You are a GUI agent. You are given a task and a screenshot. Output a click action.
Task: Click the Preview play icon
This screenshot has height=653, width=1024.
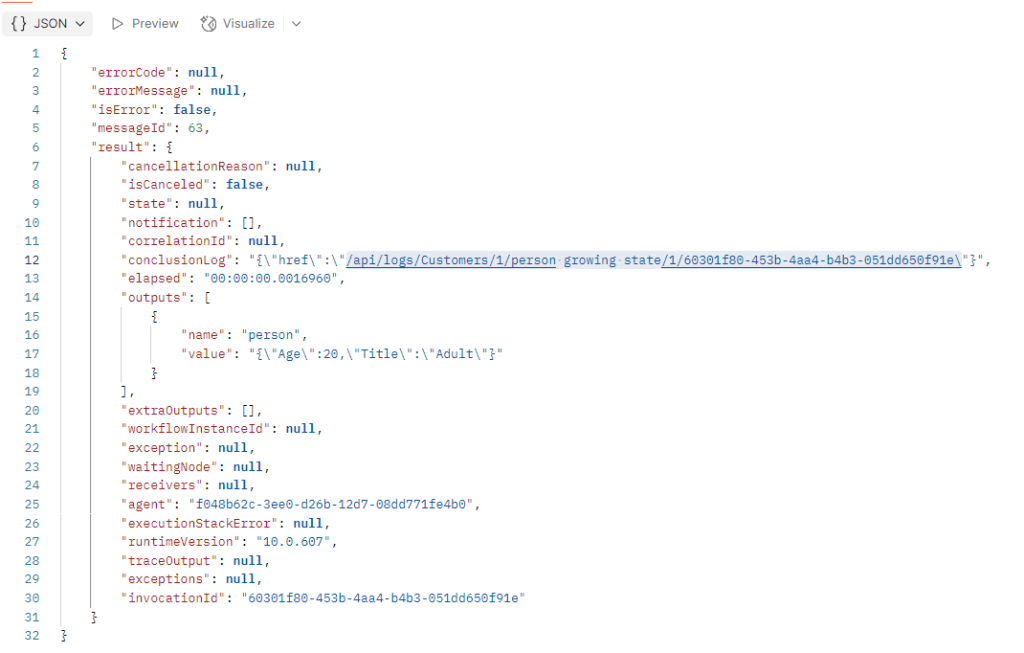click(118, 24)
